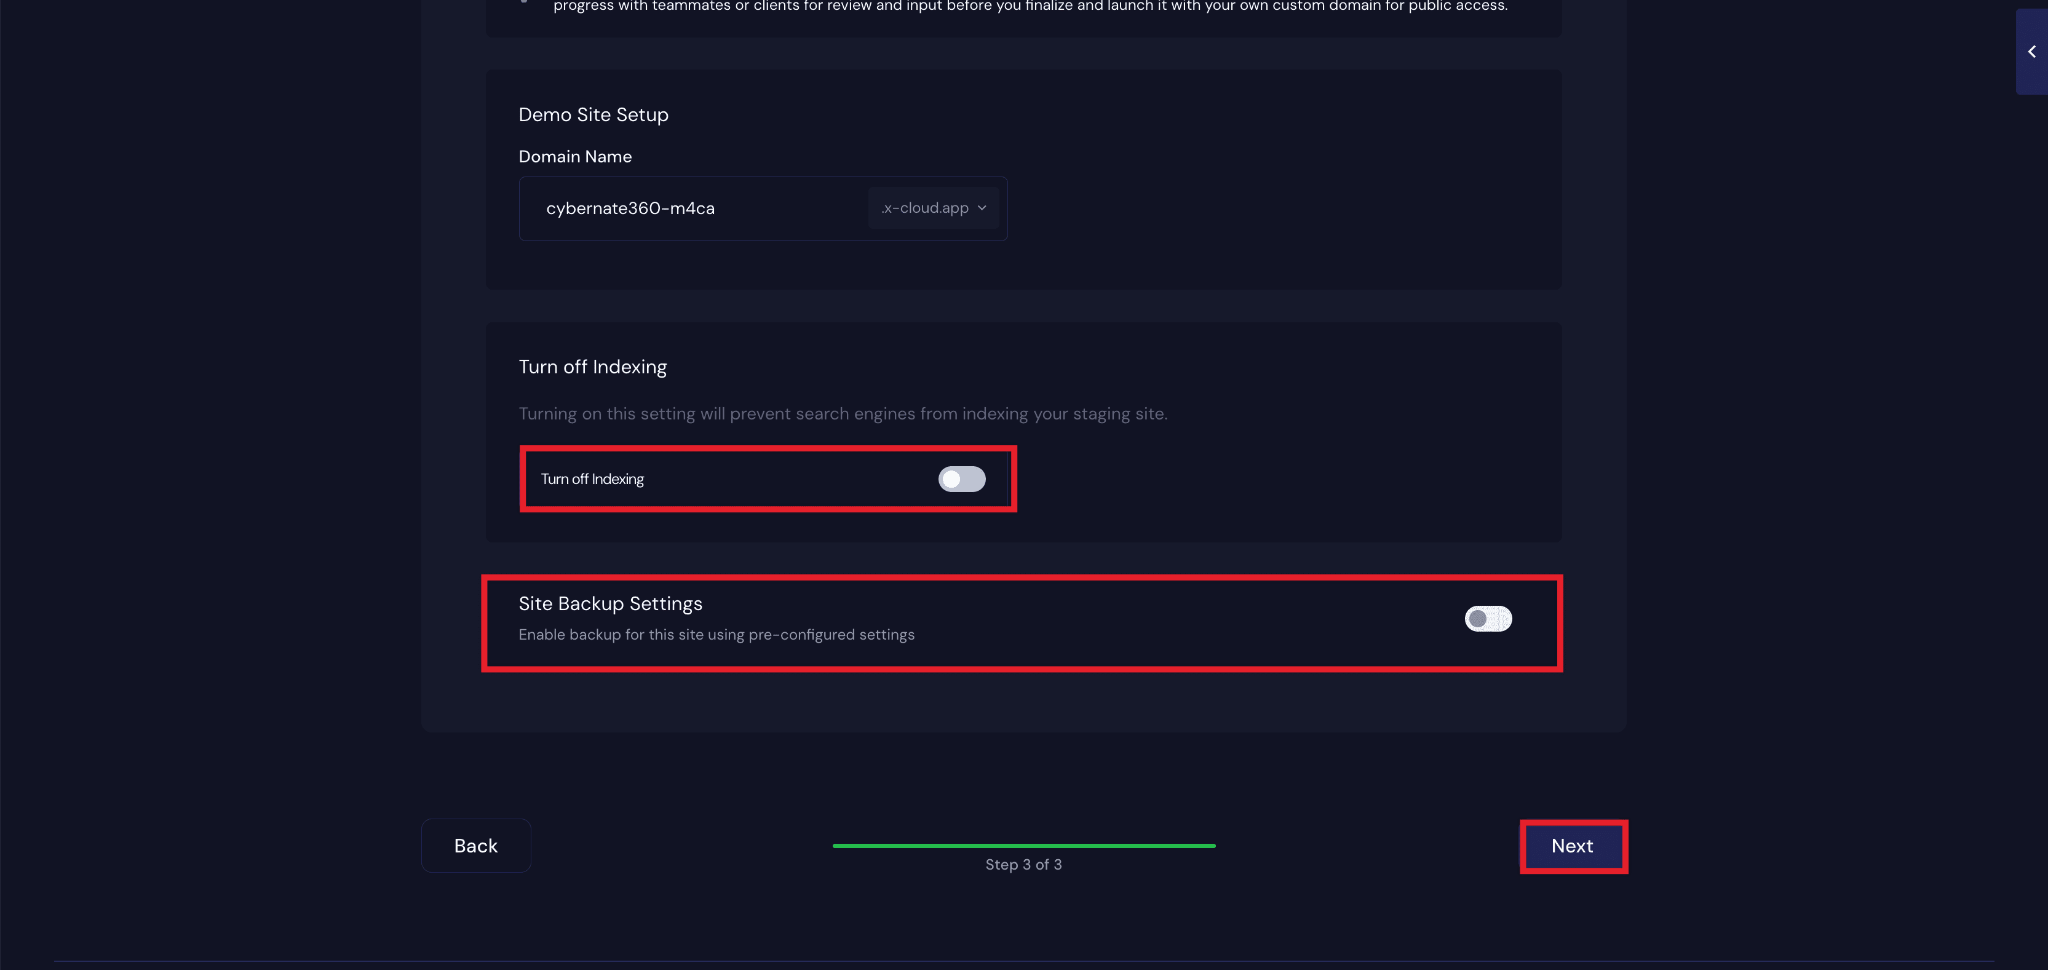Click the "Enable backup for this site" description
The height and width of the screenshot is (970, 2048).
(716, 635)
